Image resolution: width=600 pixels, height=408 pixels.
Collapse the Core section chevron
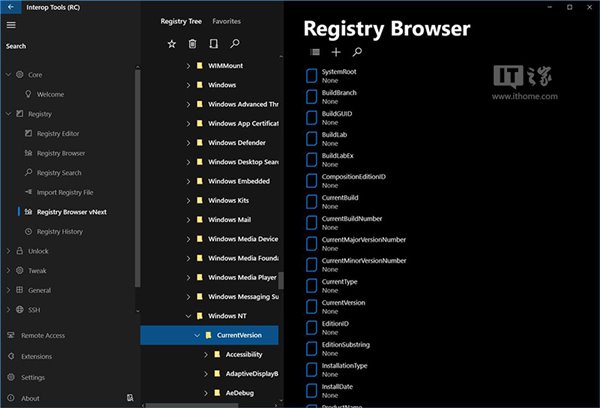[x=8, y=75]
